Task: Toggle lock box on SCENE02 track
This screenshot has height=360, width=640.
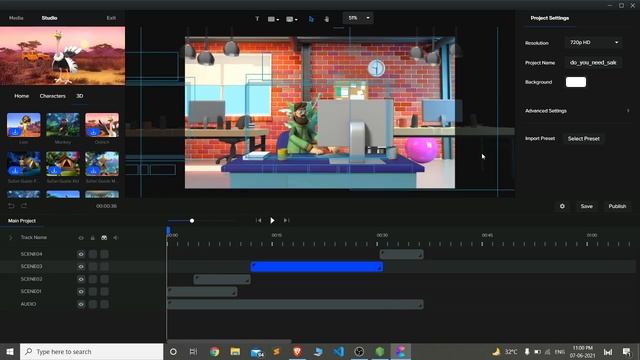Action: (x=93, y=279)
